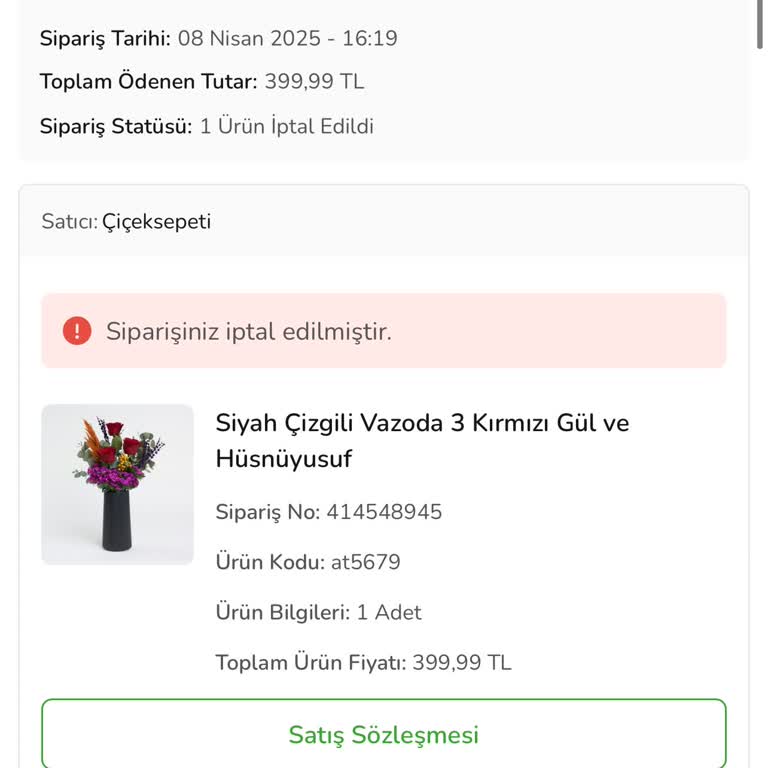This screenshot has width=768, height=768.
Task: Click the Toplam Ürün Fiyatı value
Action: tap(462, 662)
